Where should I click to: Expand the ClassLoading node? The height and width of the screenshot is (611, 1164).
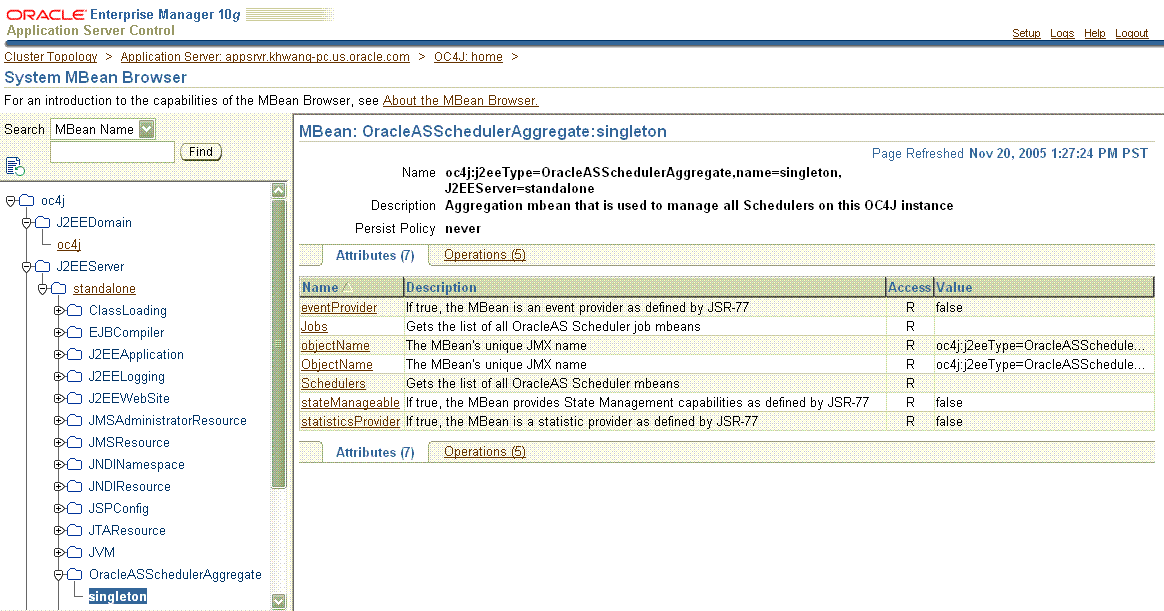[59, 310]
